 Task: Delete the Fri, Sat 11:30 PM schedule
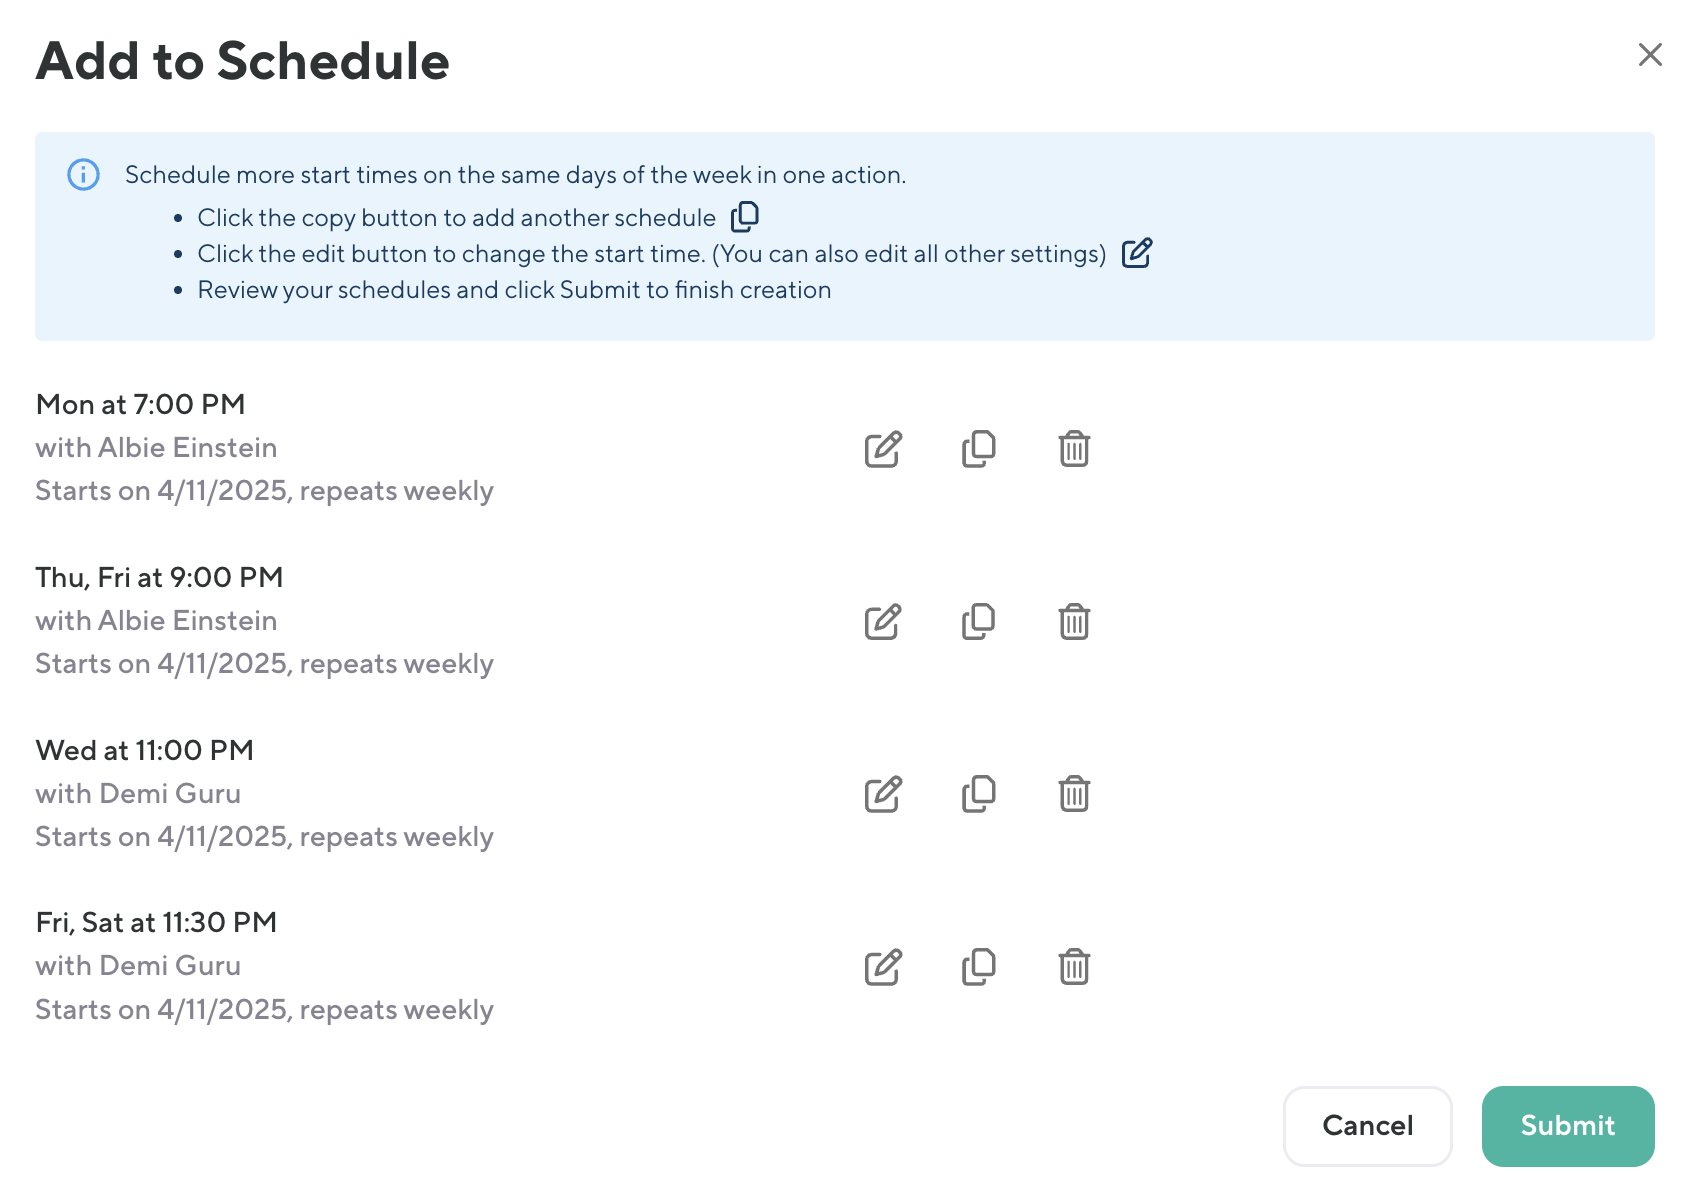click(x=1074, y=967)
